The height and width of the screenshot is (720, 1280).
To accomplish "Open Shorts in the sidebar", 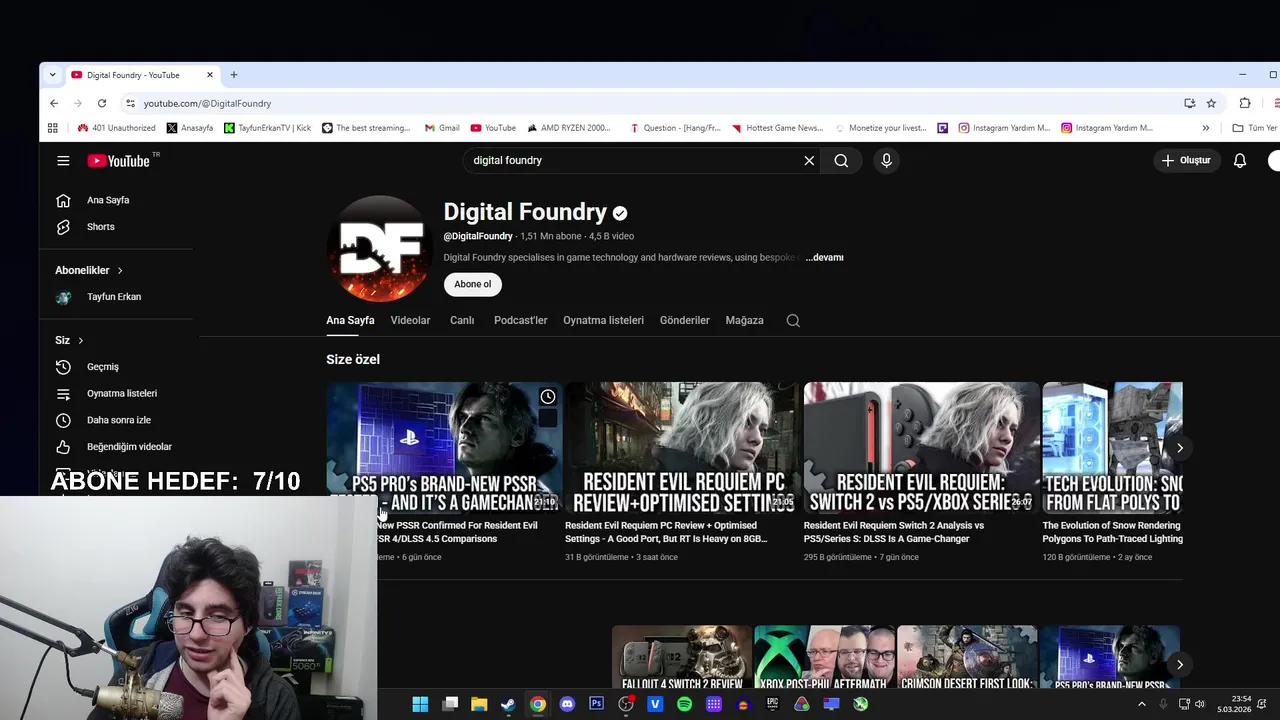I will [x=100, y=227].
